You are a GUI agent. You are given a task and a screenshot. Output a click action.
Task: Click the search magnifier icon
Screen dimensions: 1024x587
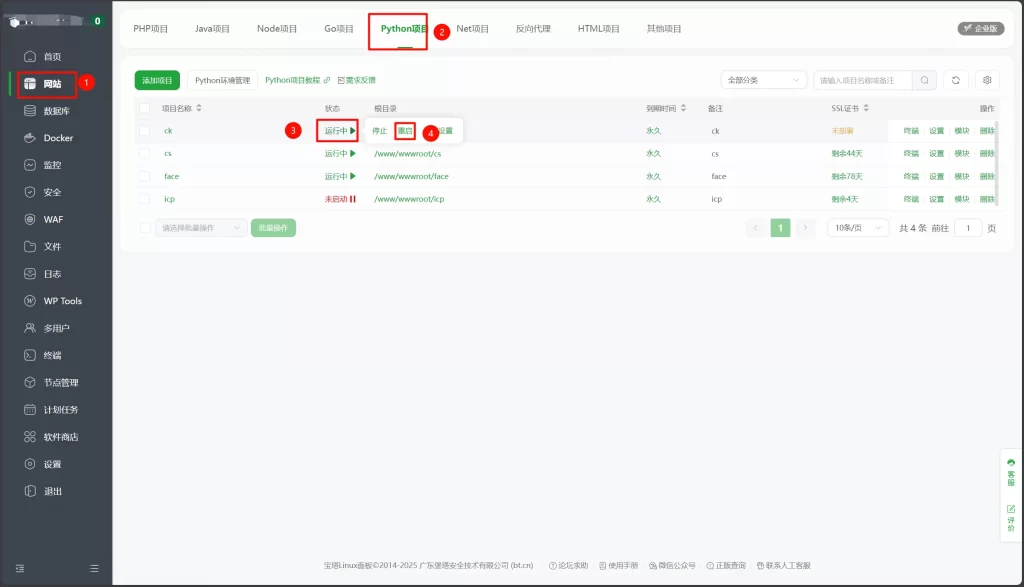pyautogui.click(x=925, y=80)
